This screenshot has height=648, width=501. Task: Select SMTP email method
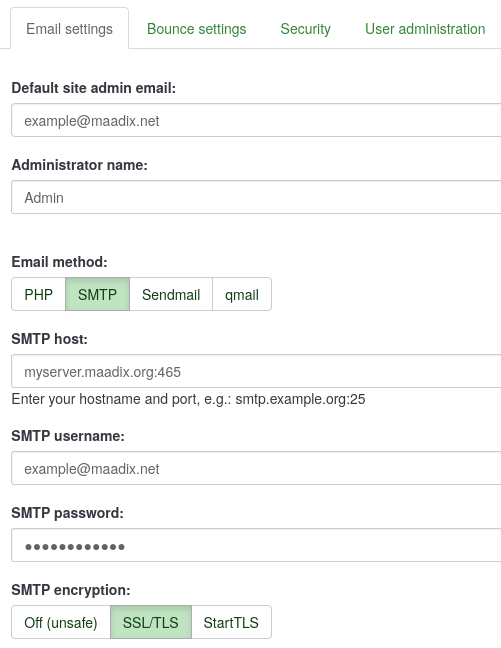98,294
